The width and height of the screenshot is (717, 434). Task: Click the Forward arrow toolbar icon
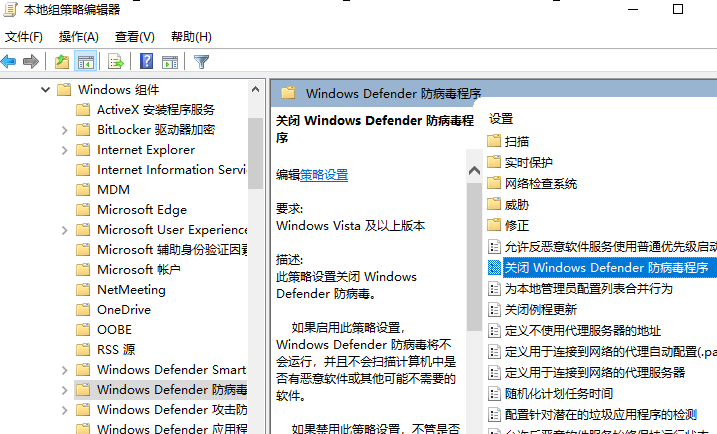31,61
